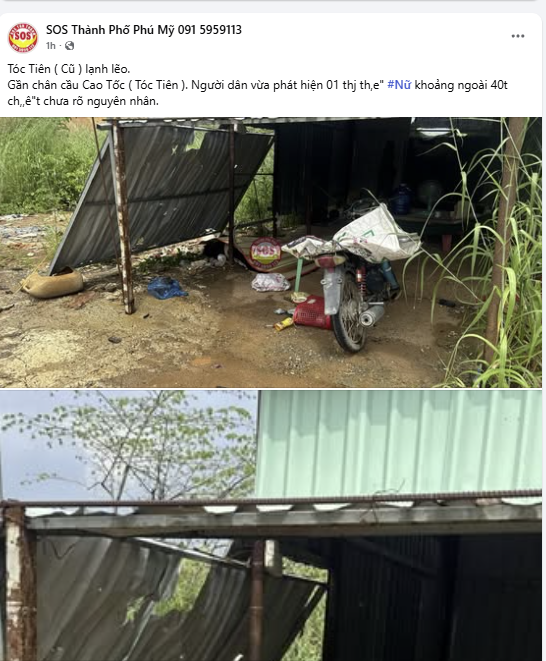Image resolution: width=546 pixels, height=661 pixels.
Task: Open the SOS page profile picture
Action: coord(23,37)
